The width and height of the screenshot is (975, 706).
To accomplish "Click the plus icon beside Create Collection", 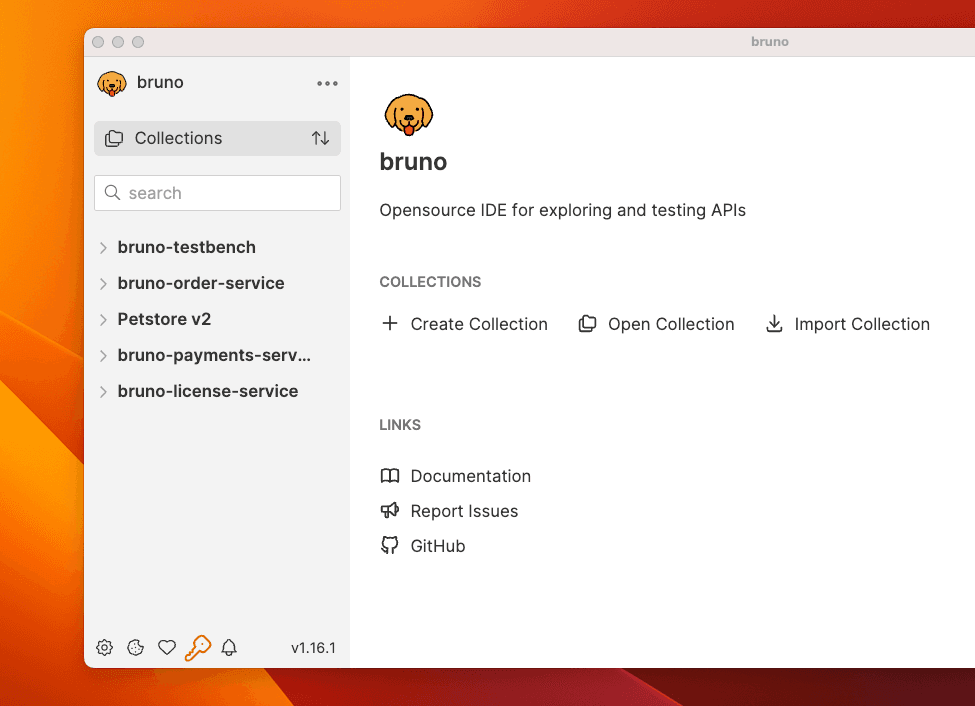I will tap(390, 323).
